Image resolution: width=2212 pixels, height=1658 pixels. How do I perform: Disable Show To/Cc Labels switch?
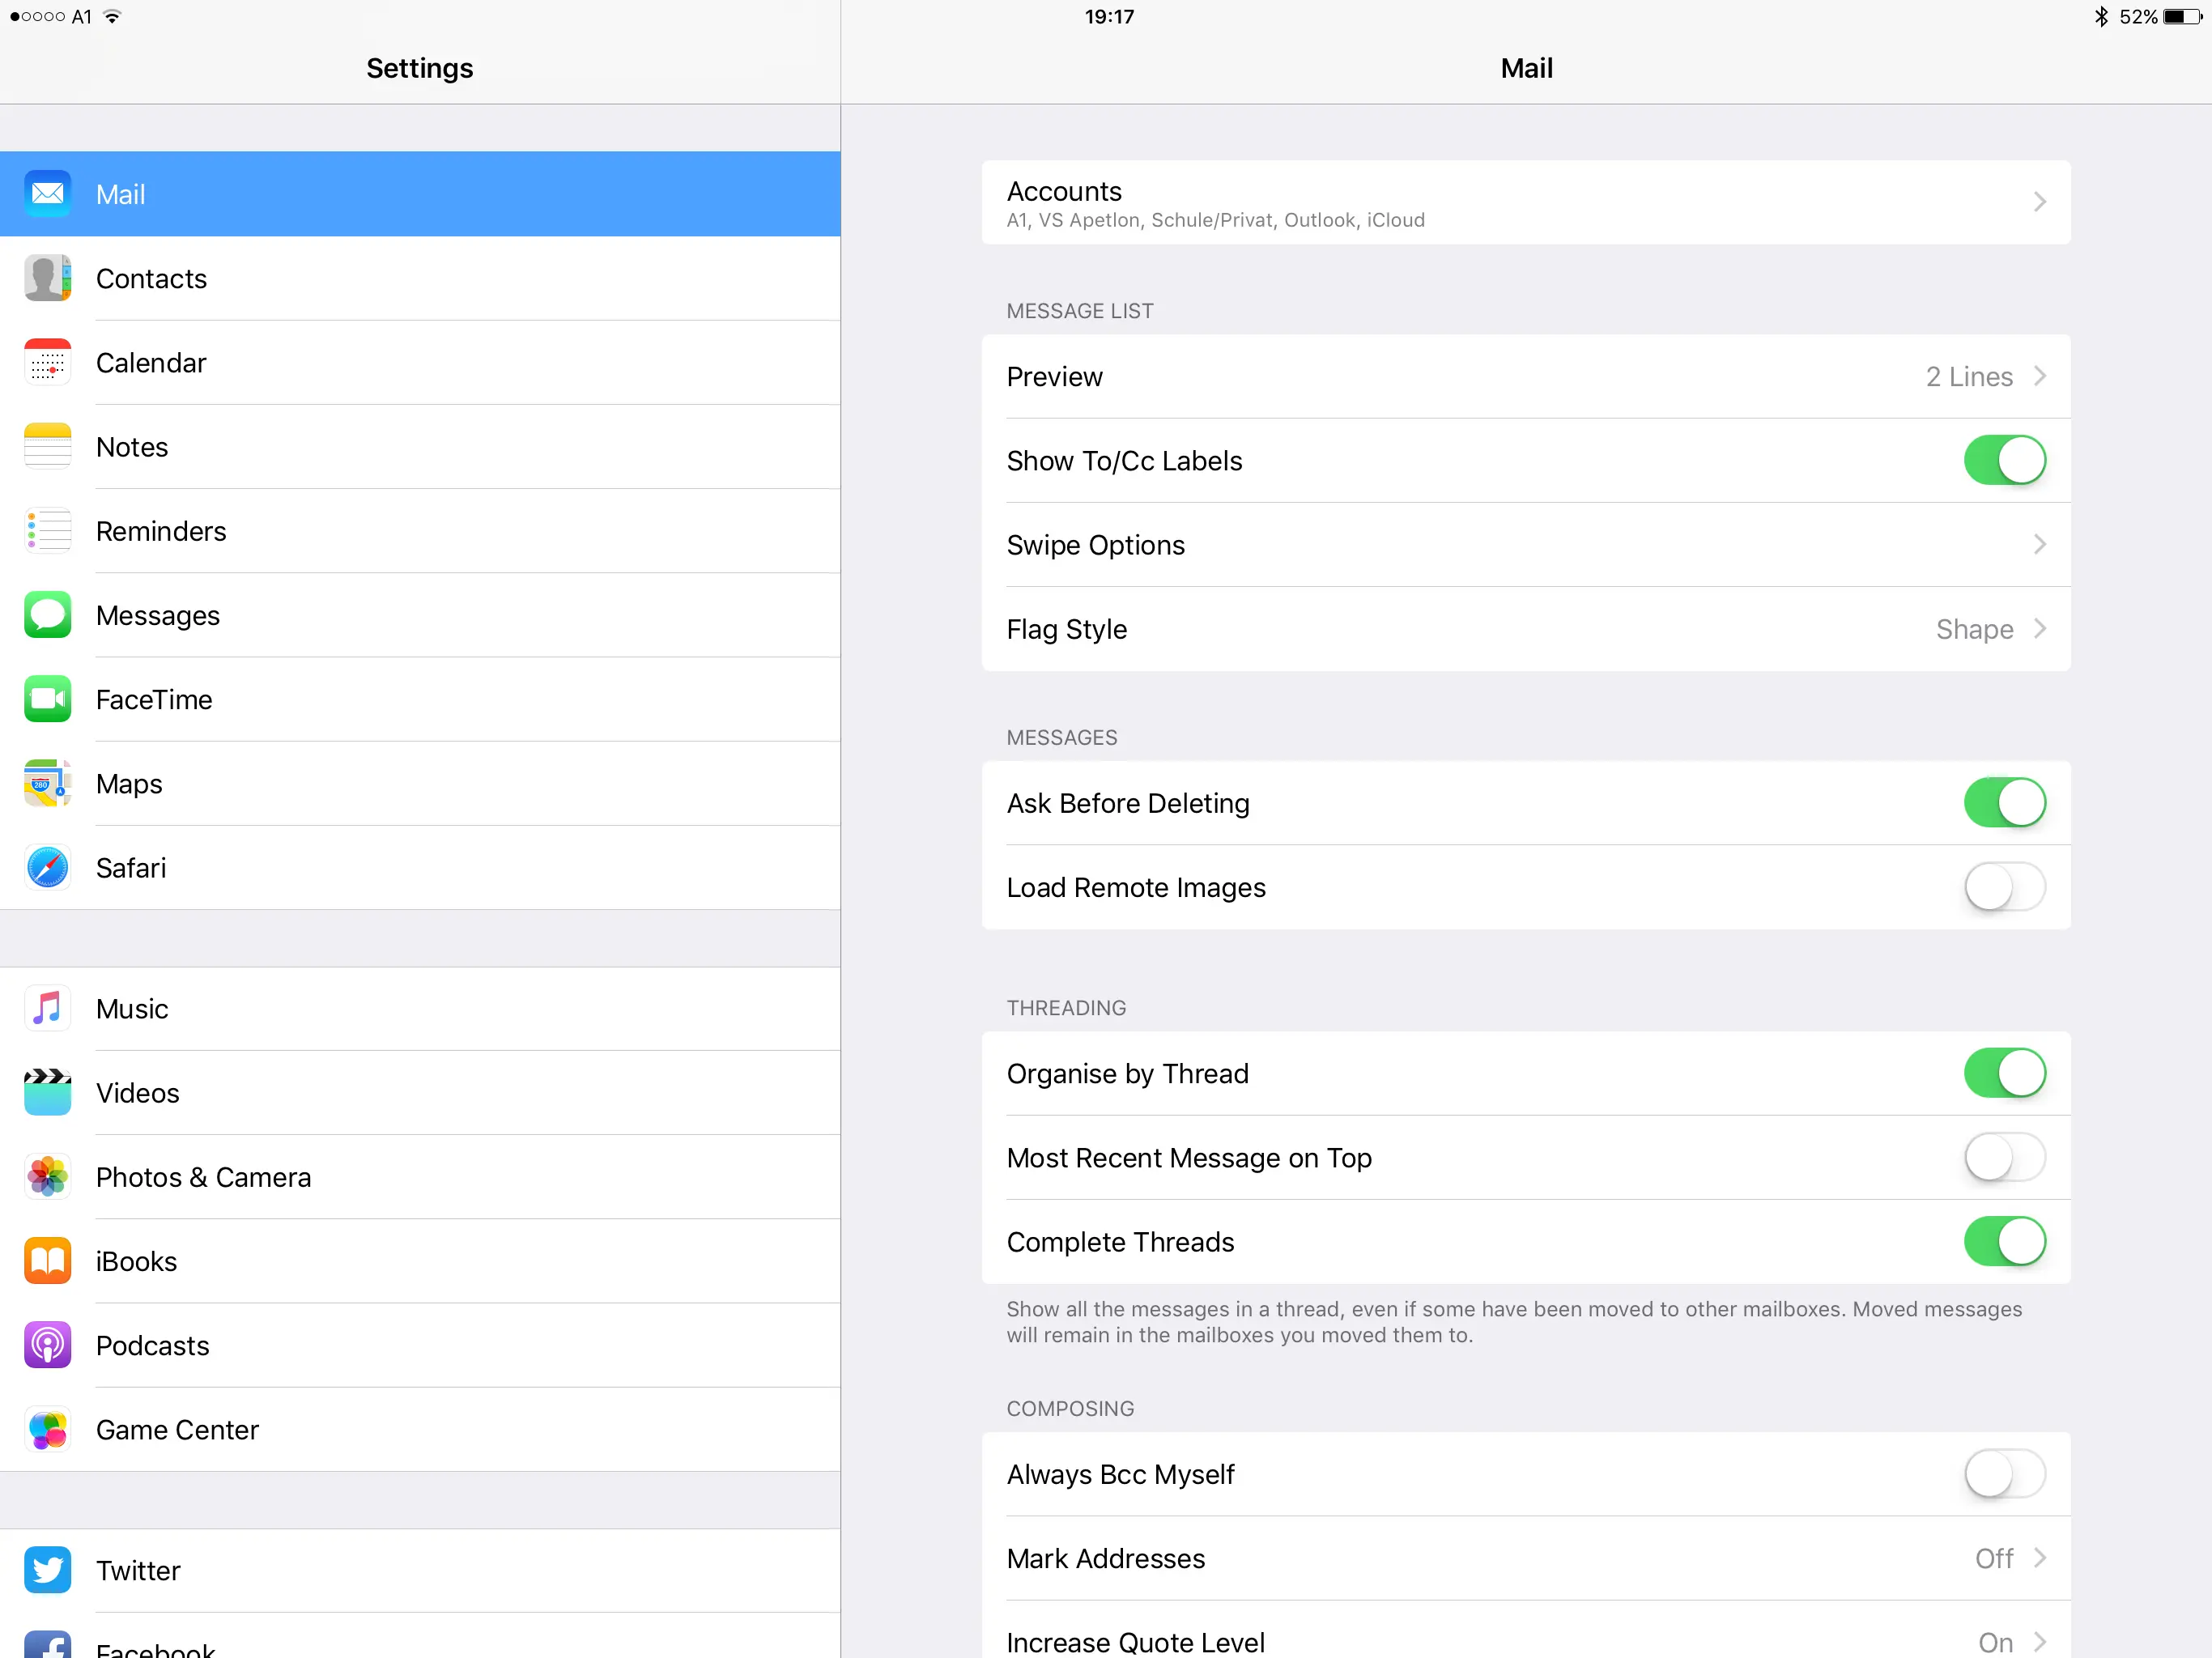[2004, 460]
